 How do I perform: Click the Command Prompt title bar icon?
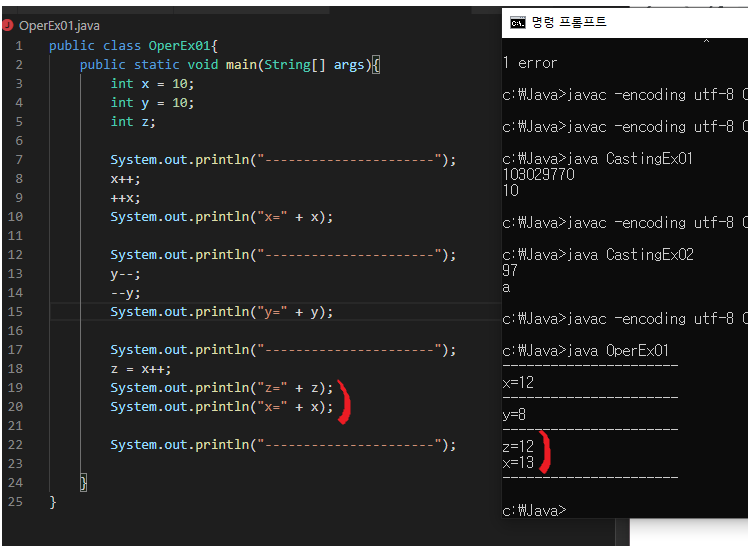coord(518,22)
